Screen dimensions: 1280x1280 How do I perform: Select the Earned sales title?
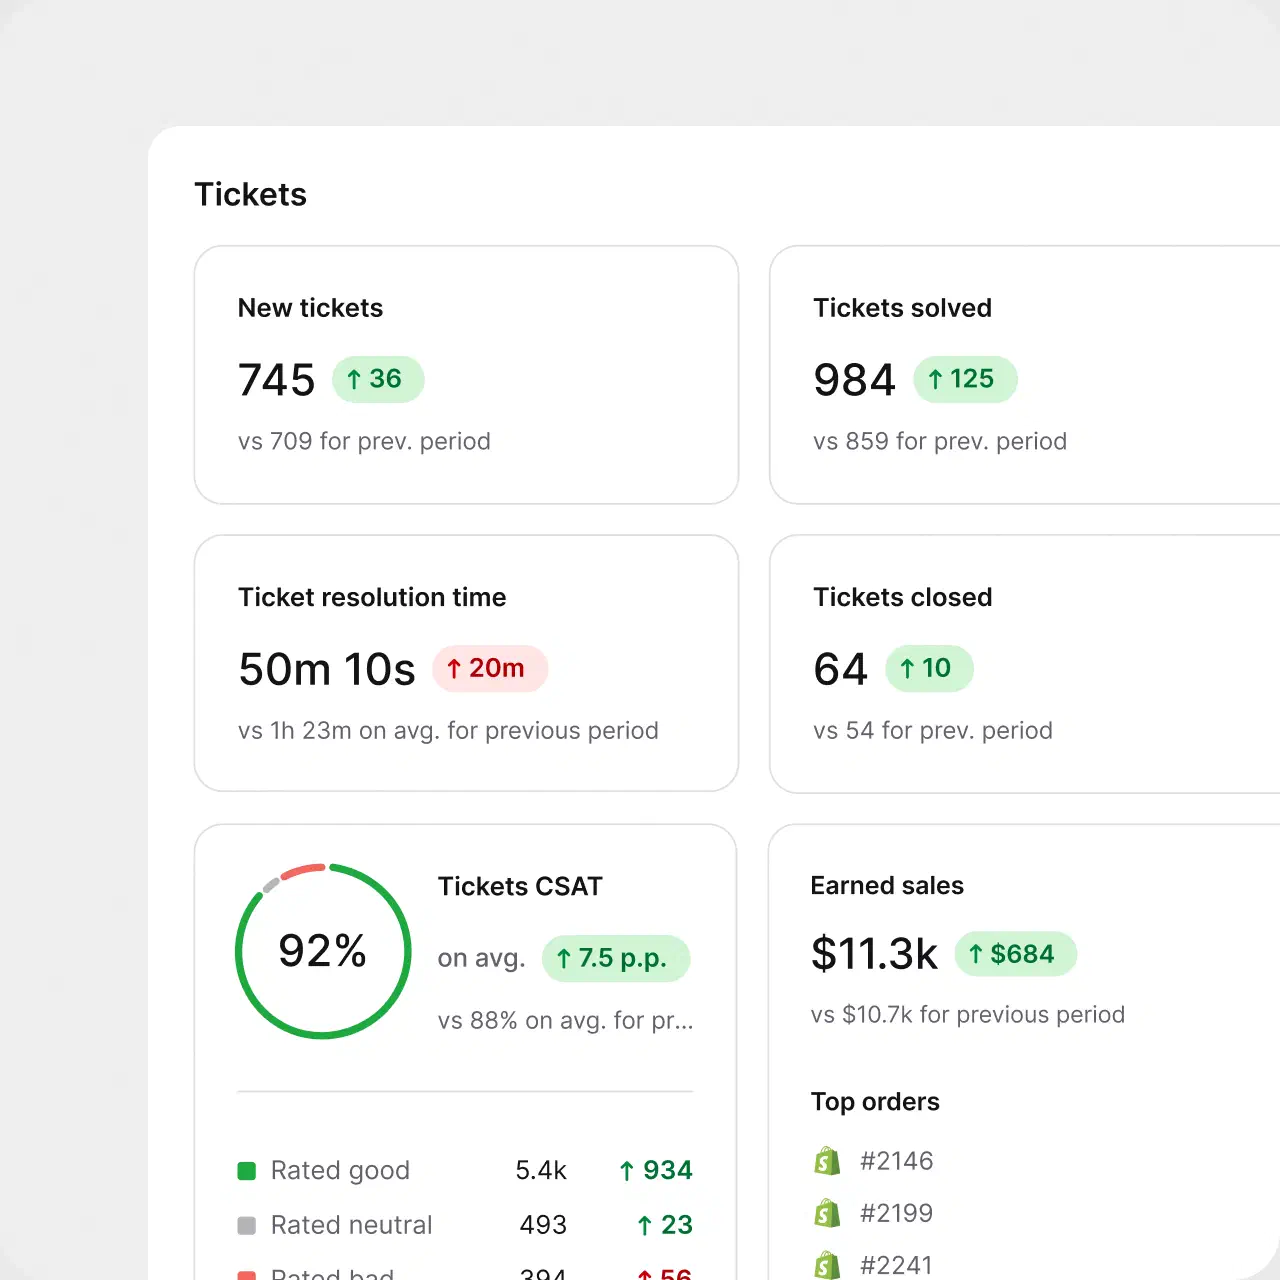click(x=887, y=885)
